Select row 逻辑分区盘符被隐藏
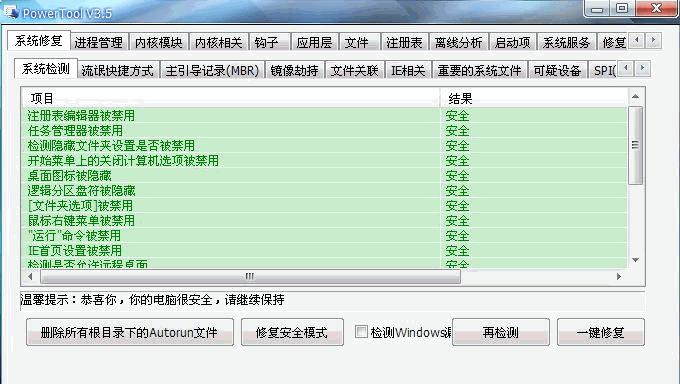 click(x=324, y=190)
